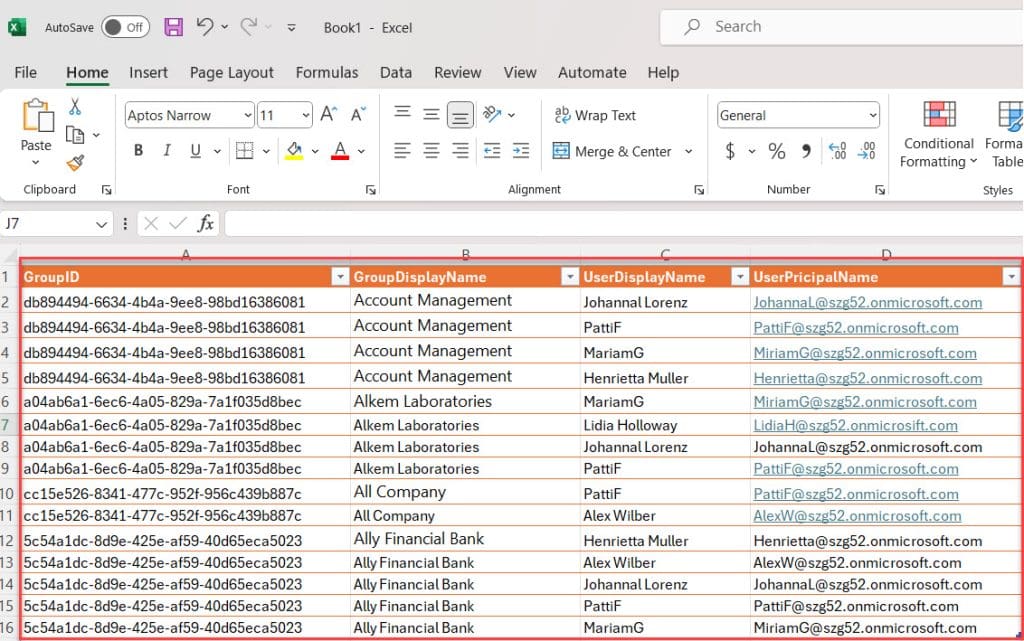The width and height of the screenshot is (1024, 641).
Task: Align text right
Action: click(460, 151)
